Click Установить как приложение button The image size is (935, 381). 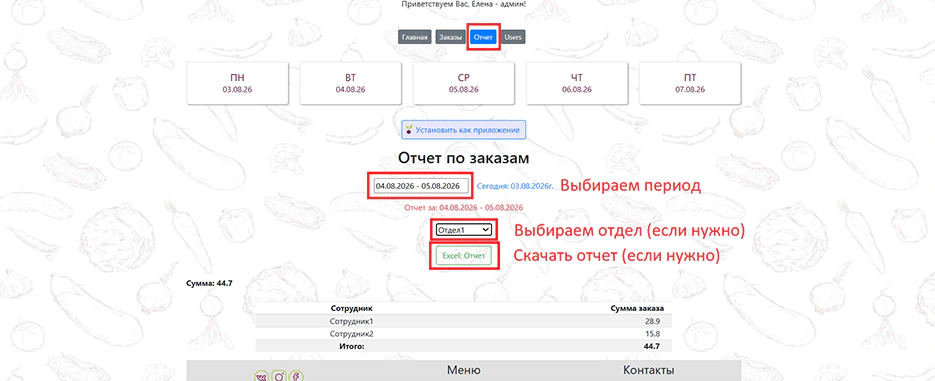pos(464,129)
